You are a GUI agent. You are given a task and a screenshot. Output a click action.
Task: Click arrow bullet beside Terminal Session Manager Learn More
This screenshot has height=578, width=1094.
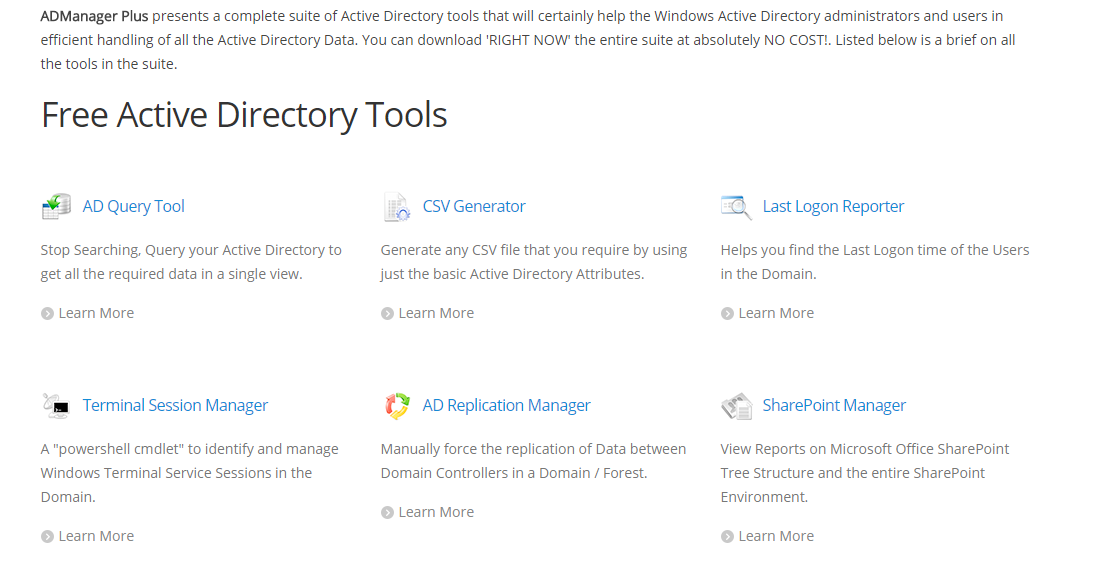coord(47,536)
